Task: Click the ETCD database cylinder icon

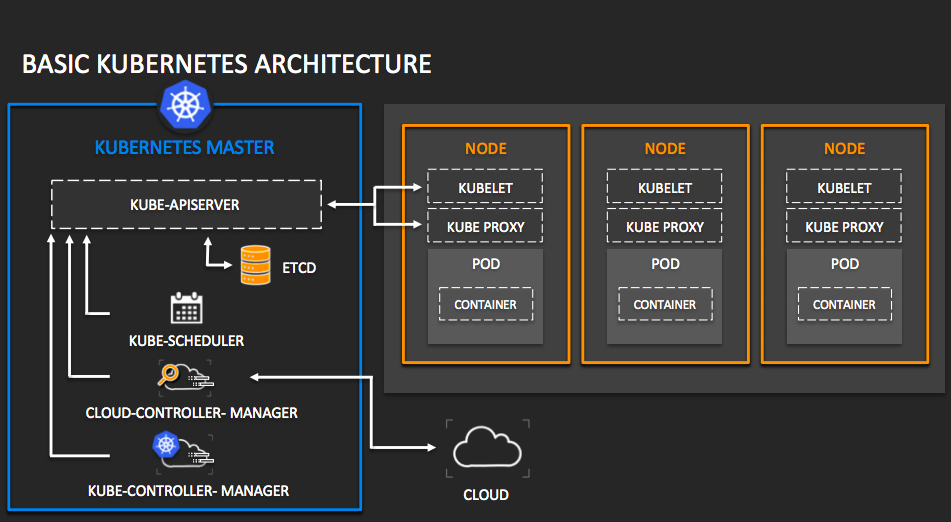Action: (x=256, y=265)
